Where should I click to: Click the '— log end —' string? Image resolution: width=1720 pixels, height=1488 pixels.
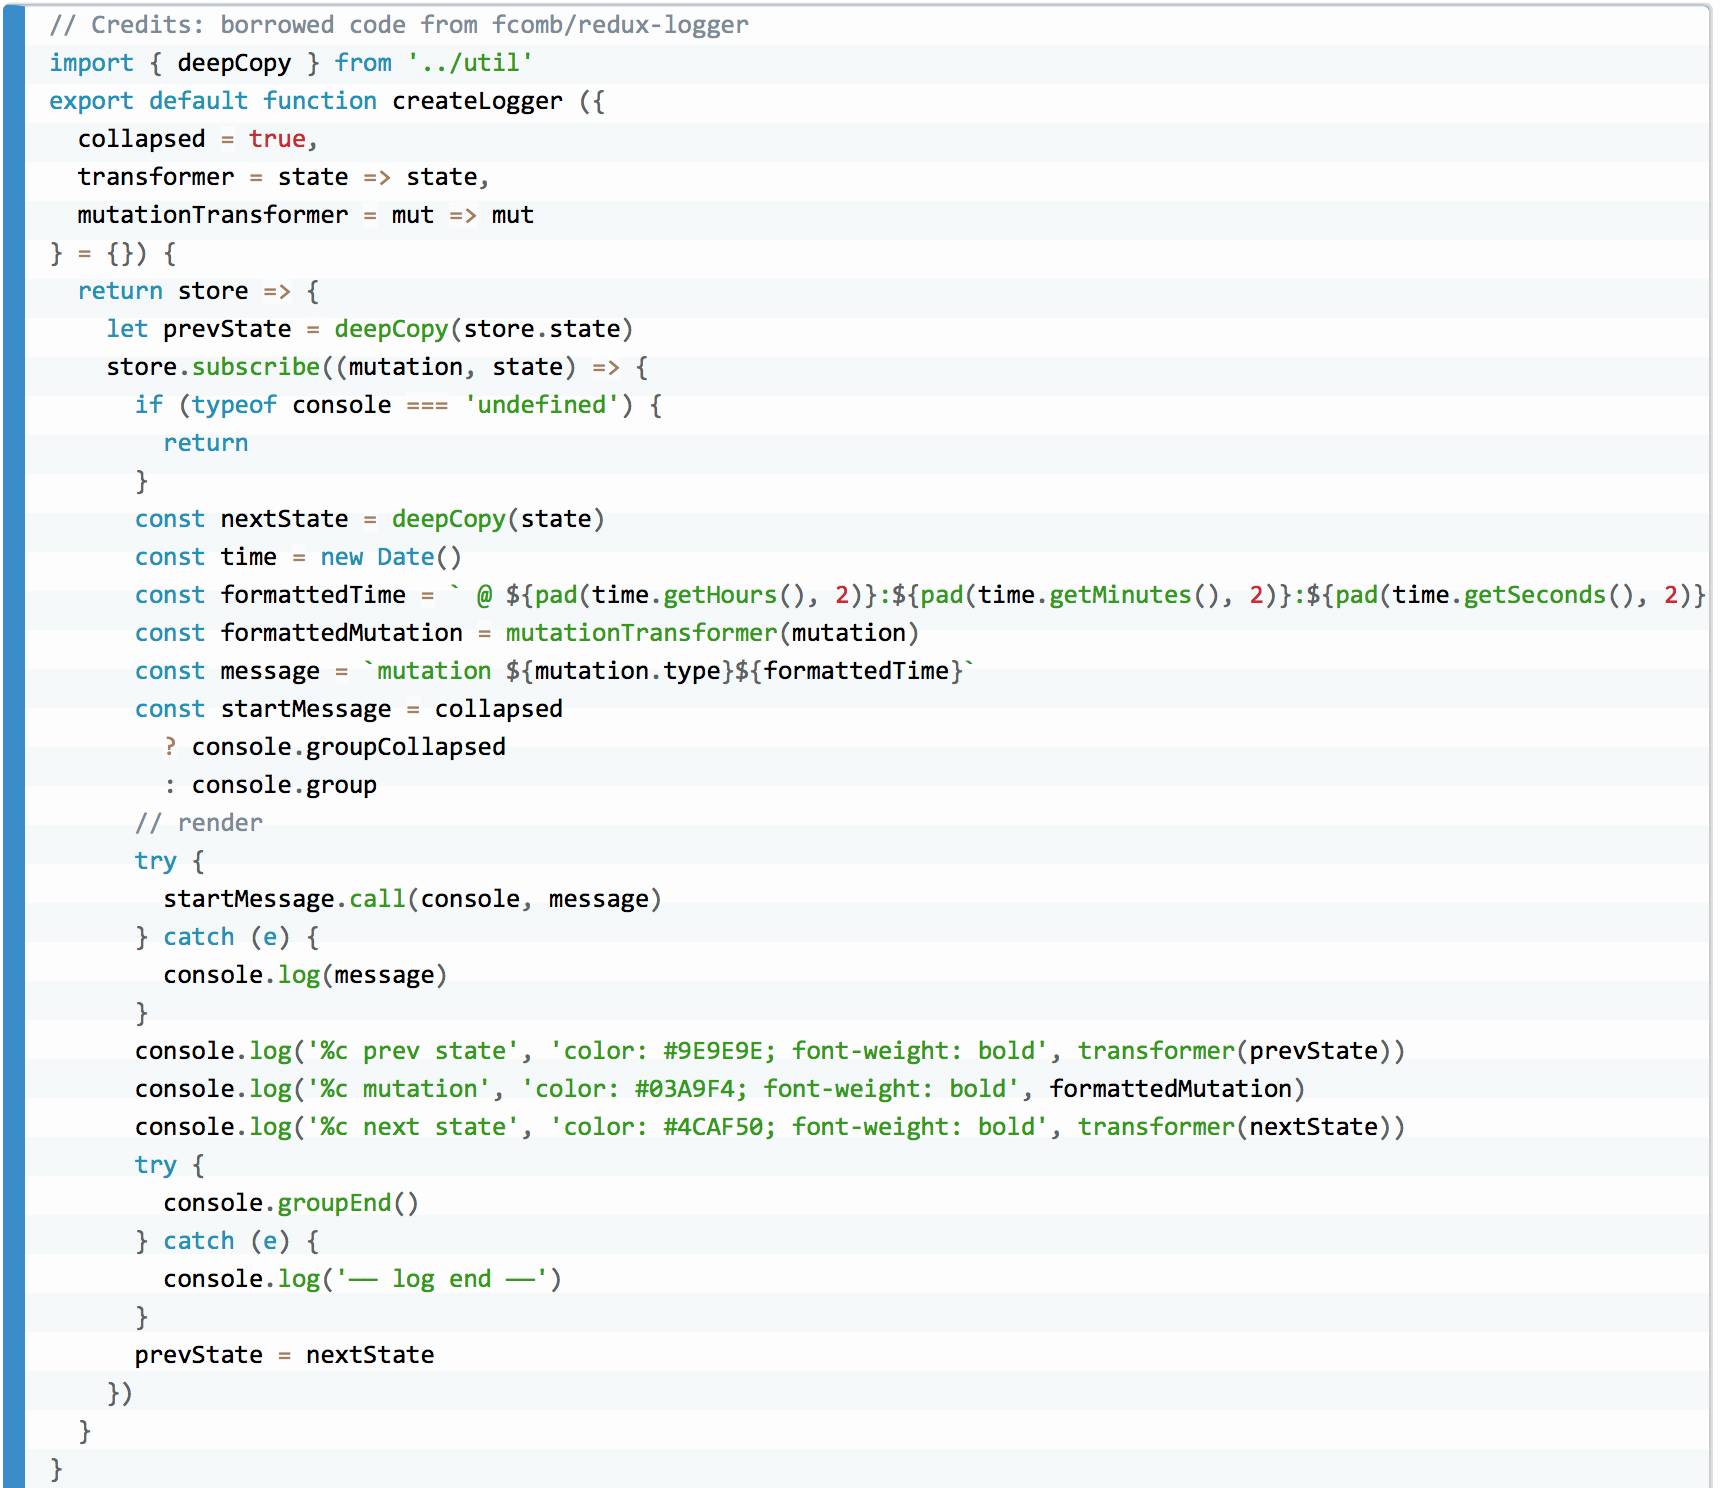442,1279
